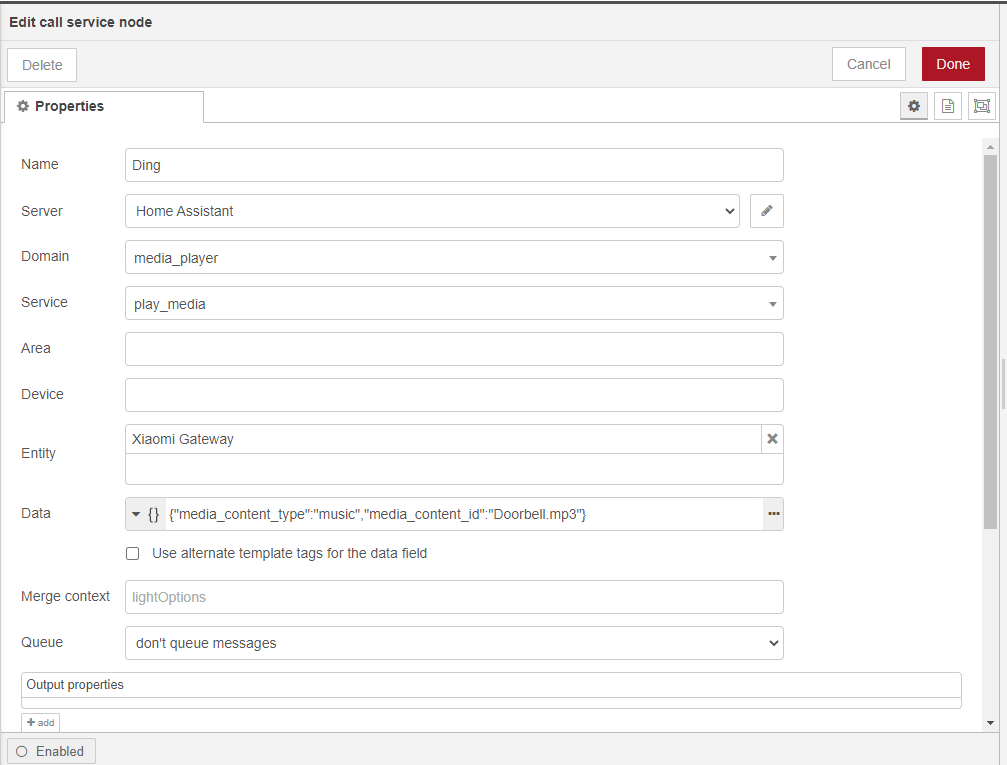
Task: Add an output property
Action: tap(40, 723)
